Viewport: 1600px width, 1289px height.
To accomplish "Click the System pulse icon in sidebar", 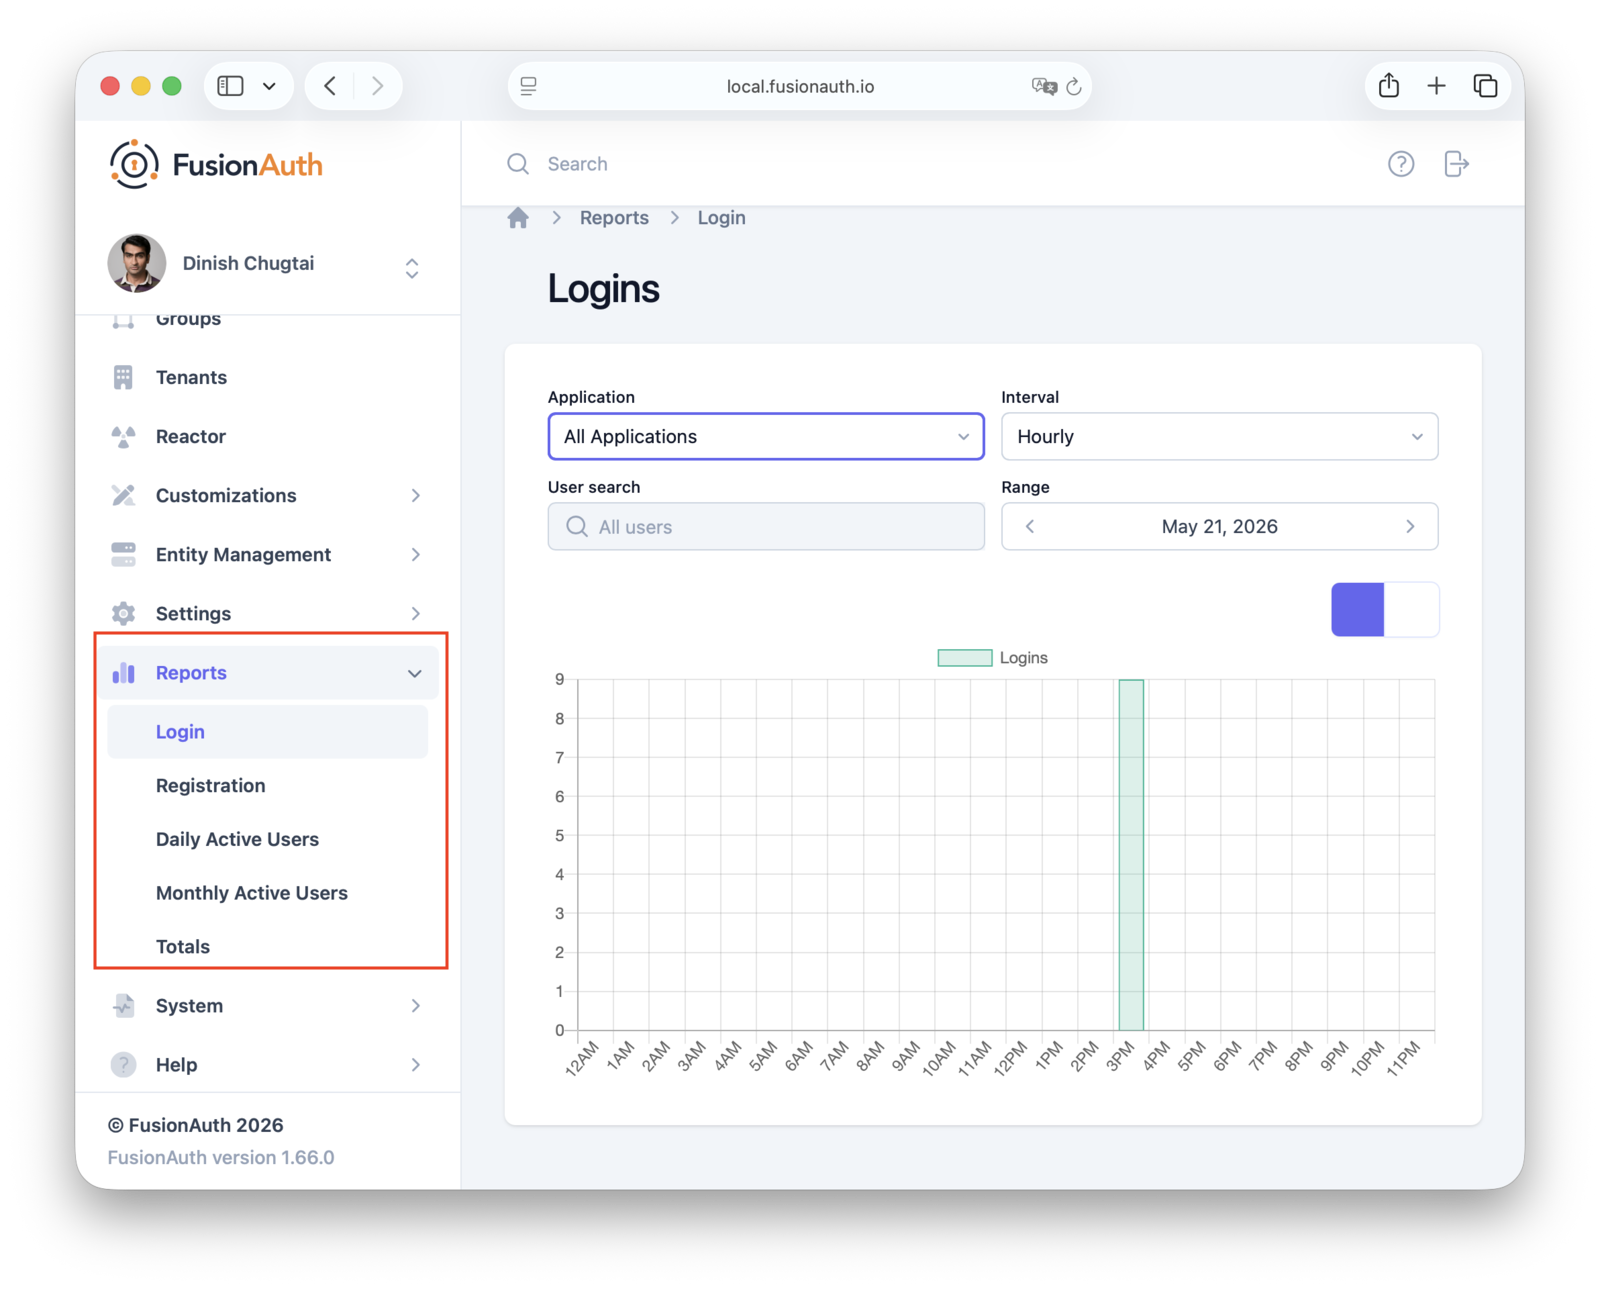I will point(123,1005).
